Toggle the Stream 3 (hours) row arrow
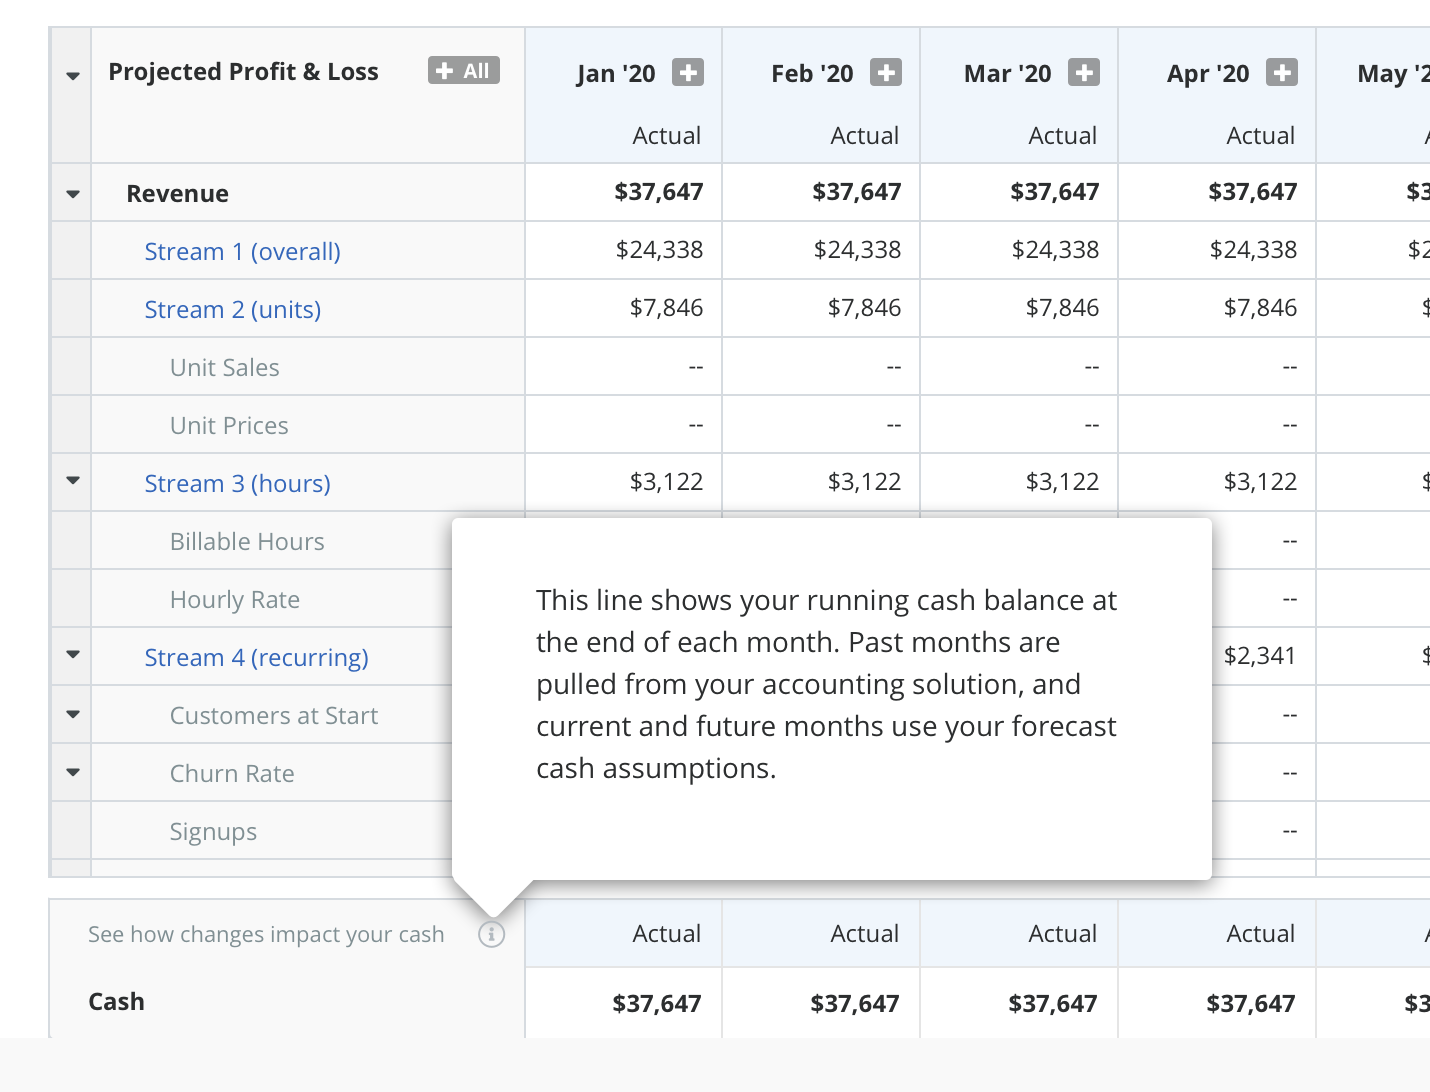 [x=72, y=480]
